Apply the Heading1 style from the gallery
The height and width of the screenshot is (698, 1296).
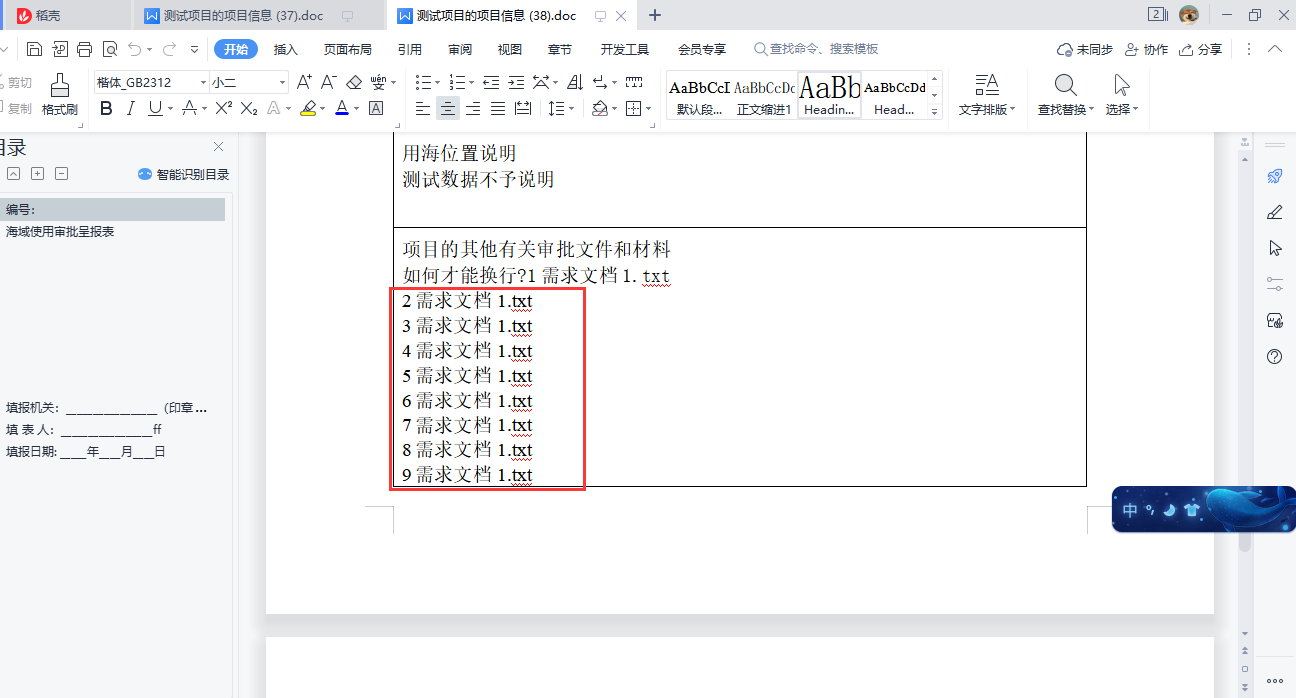[x=830, y=94]
